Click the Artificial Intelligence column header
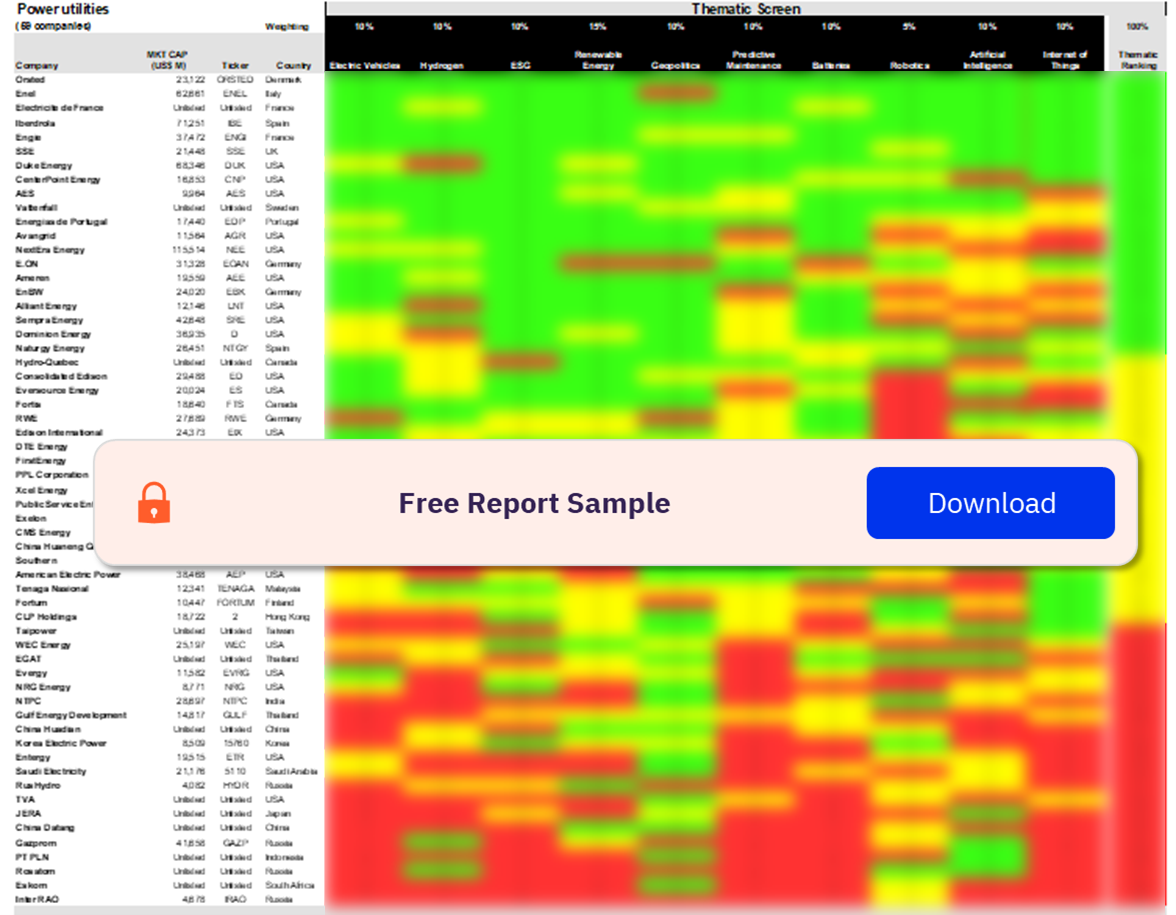 (x=988, y=60)
